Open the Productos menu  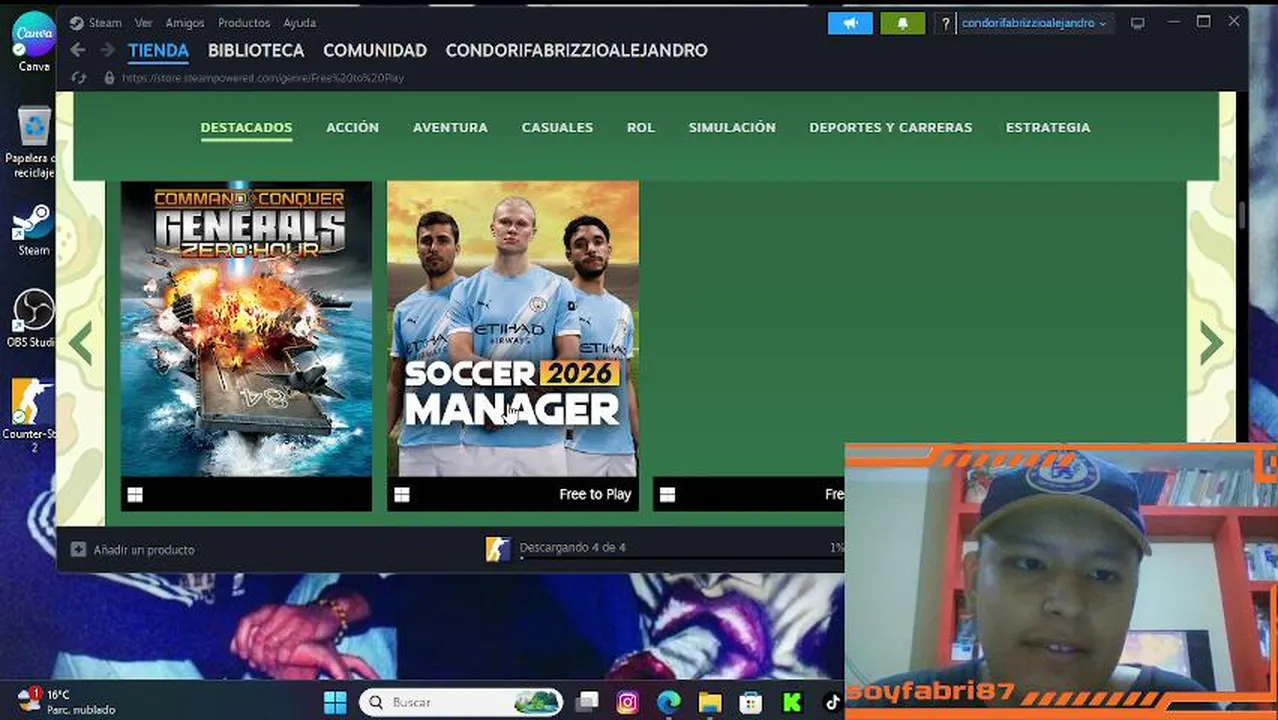click(x=244, y=22)
